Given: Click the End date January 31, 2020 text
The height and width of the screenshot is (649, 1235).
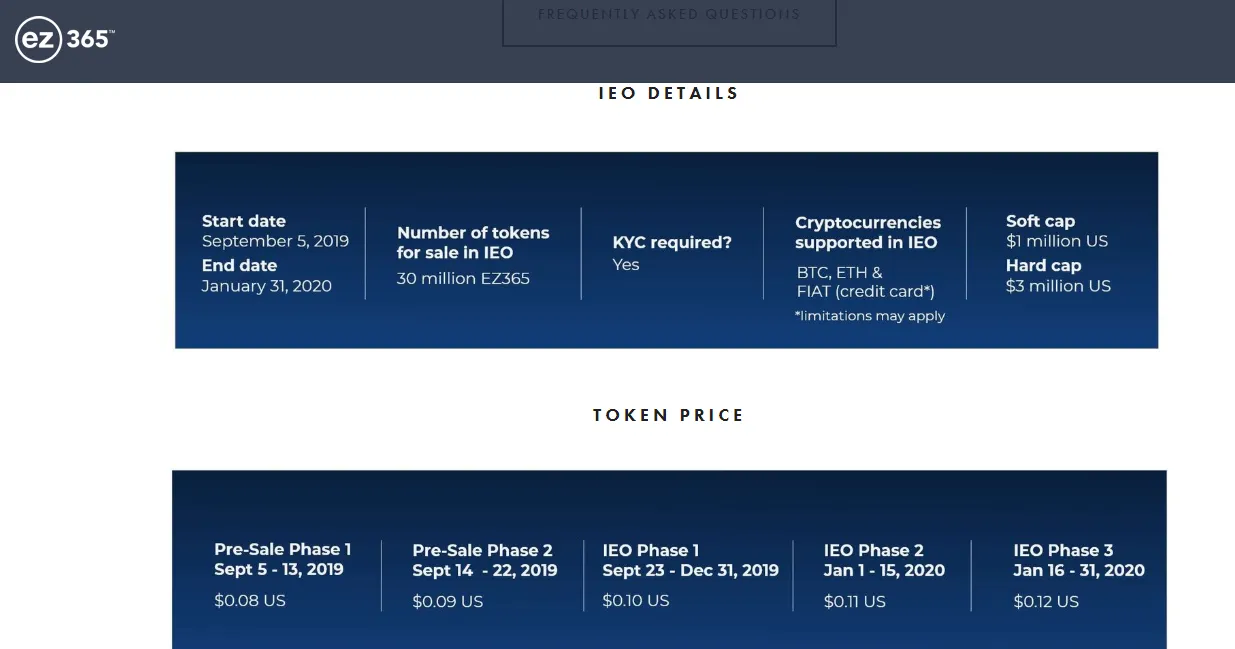Looking at the screenshot, I should 266,275.
